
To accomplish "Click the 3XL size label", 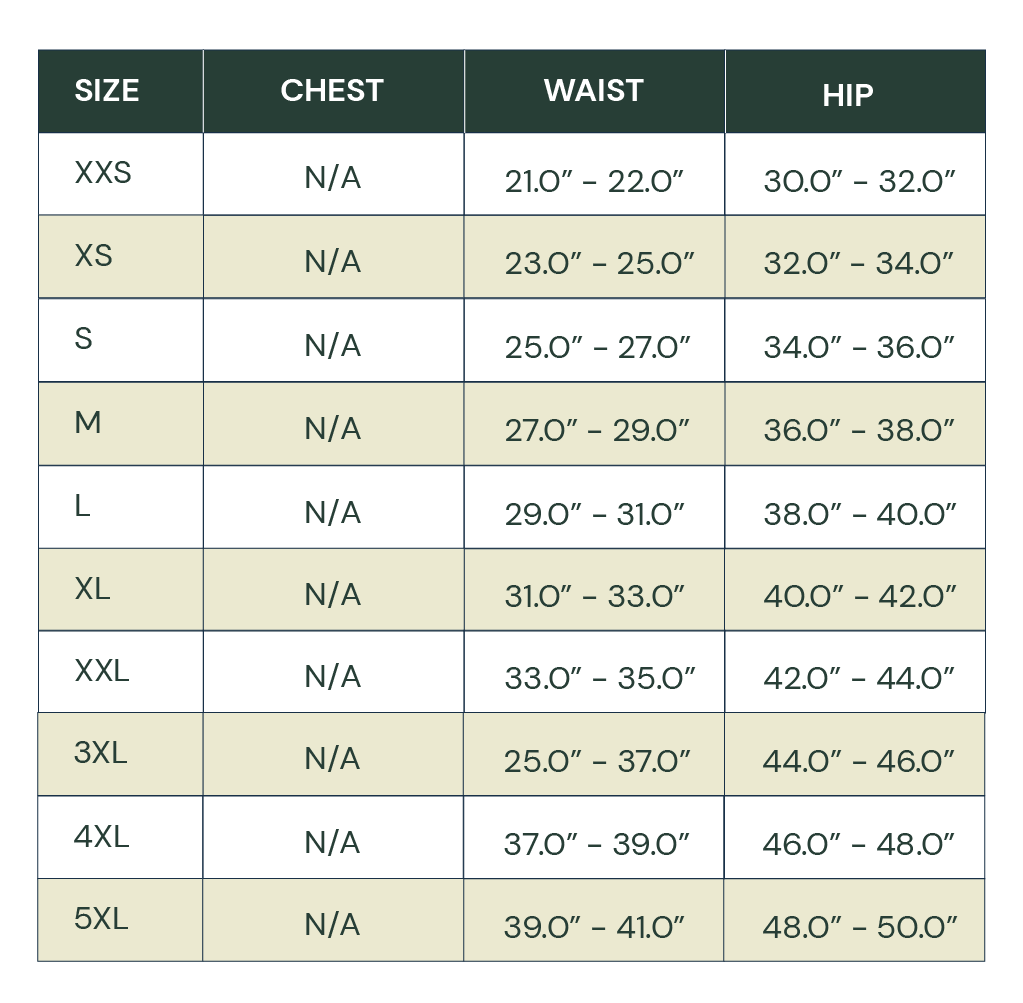I will 101,753.
